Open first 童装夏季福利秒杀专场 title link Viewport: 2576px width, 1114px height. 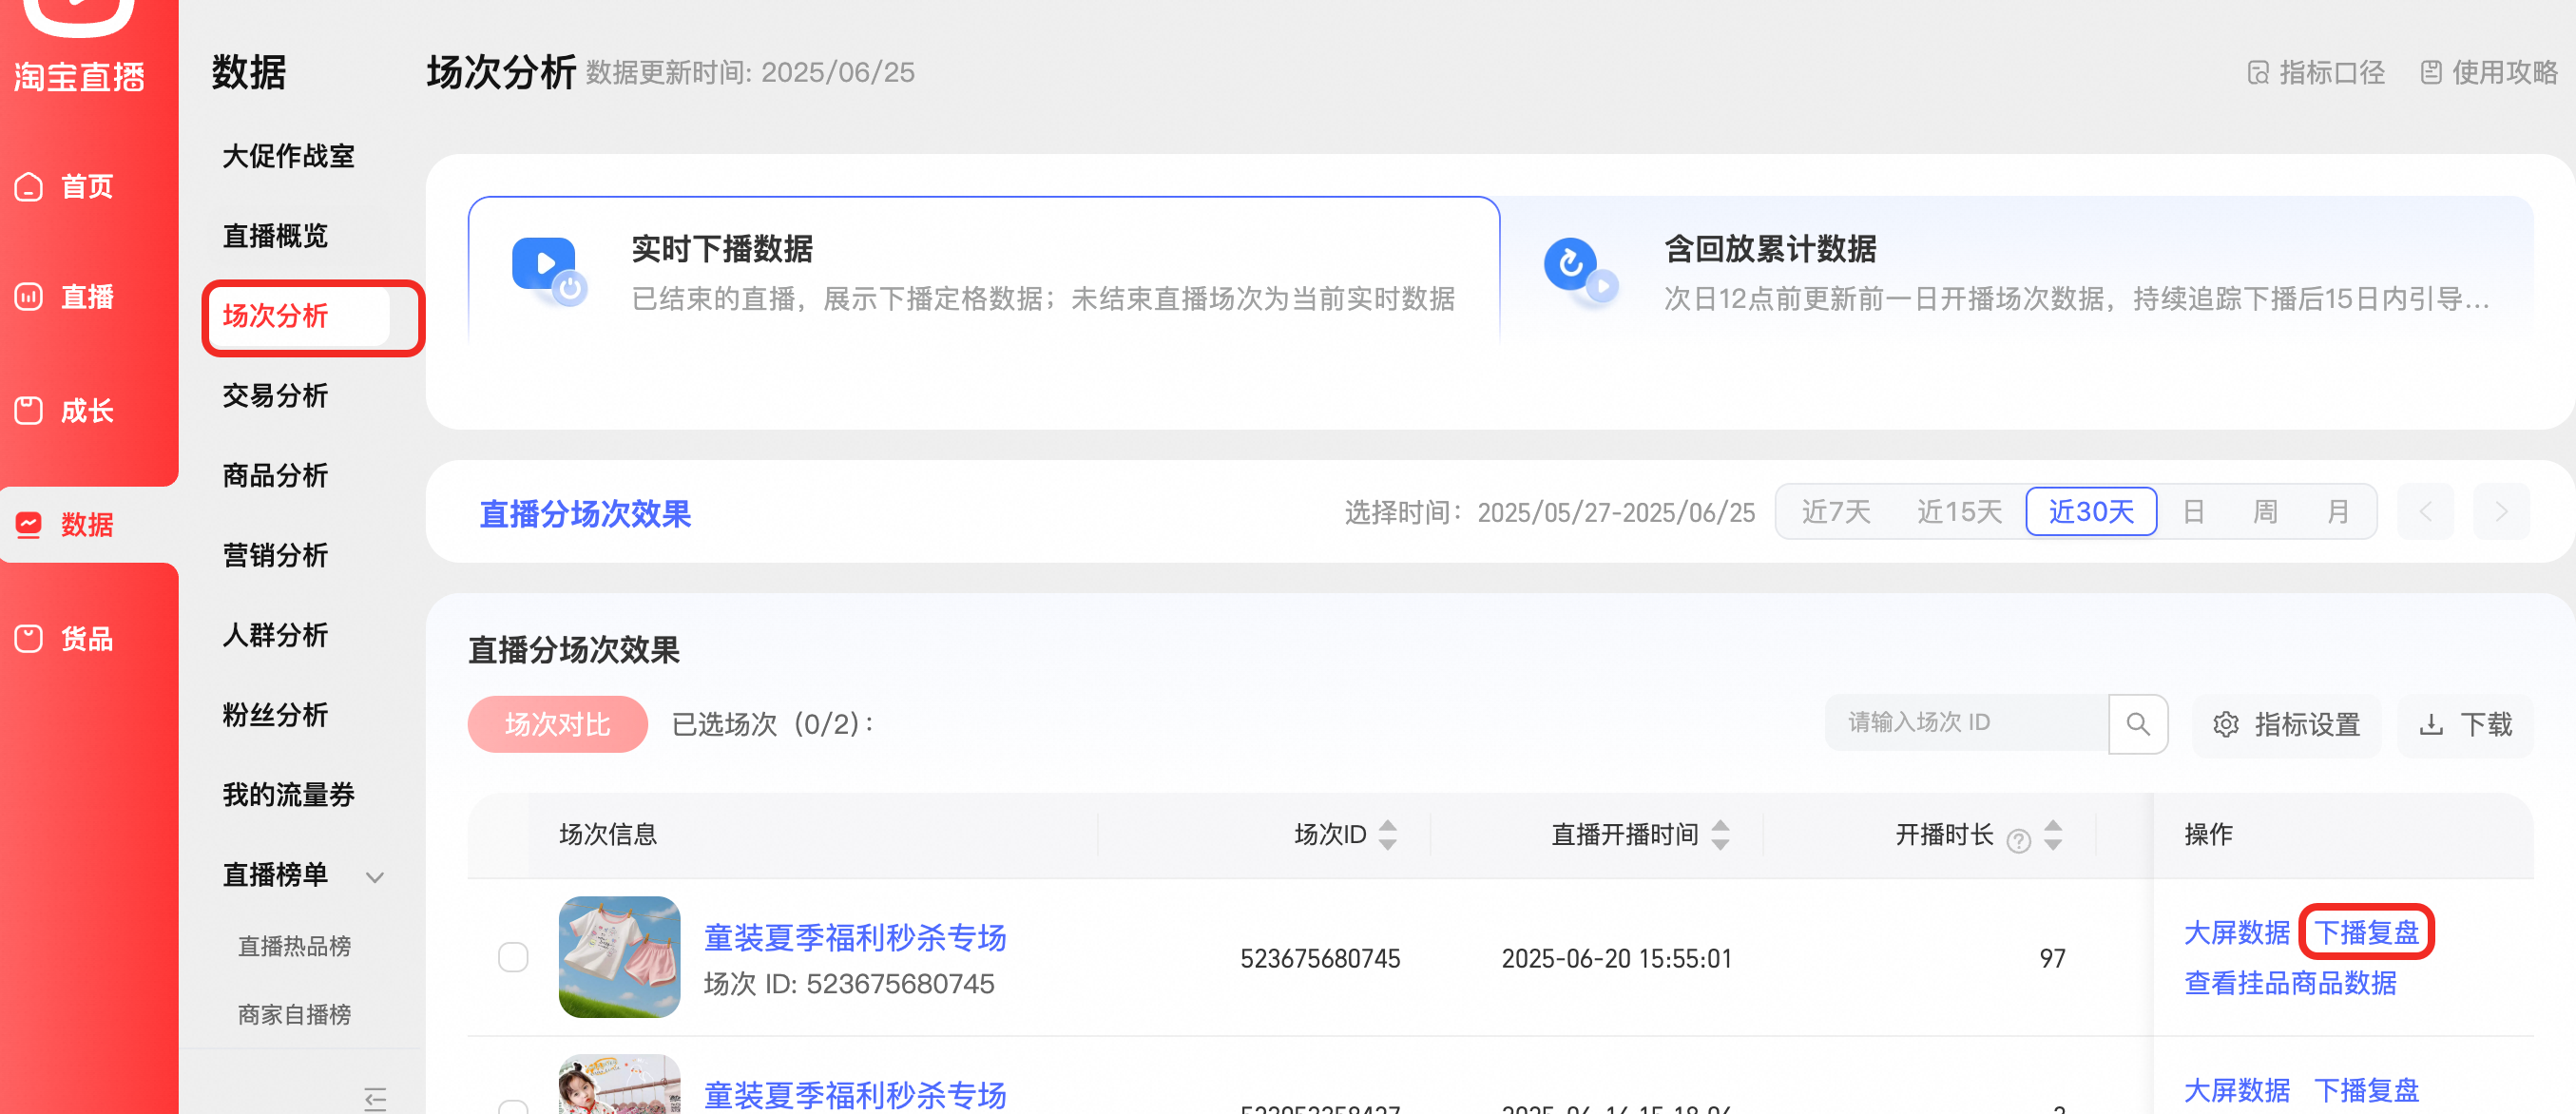(855, 937)
